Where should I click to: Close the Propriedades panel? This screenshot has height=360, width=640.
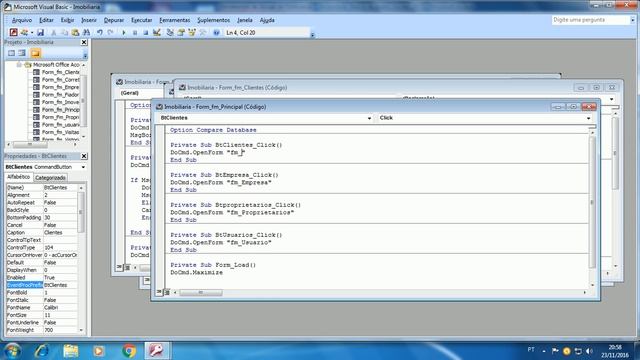tap(84, 156)
